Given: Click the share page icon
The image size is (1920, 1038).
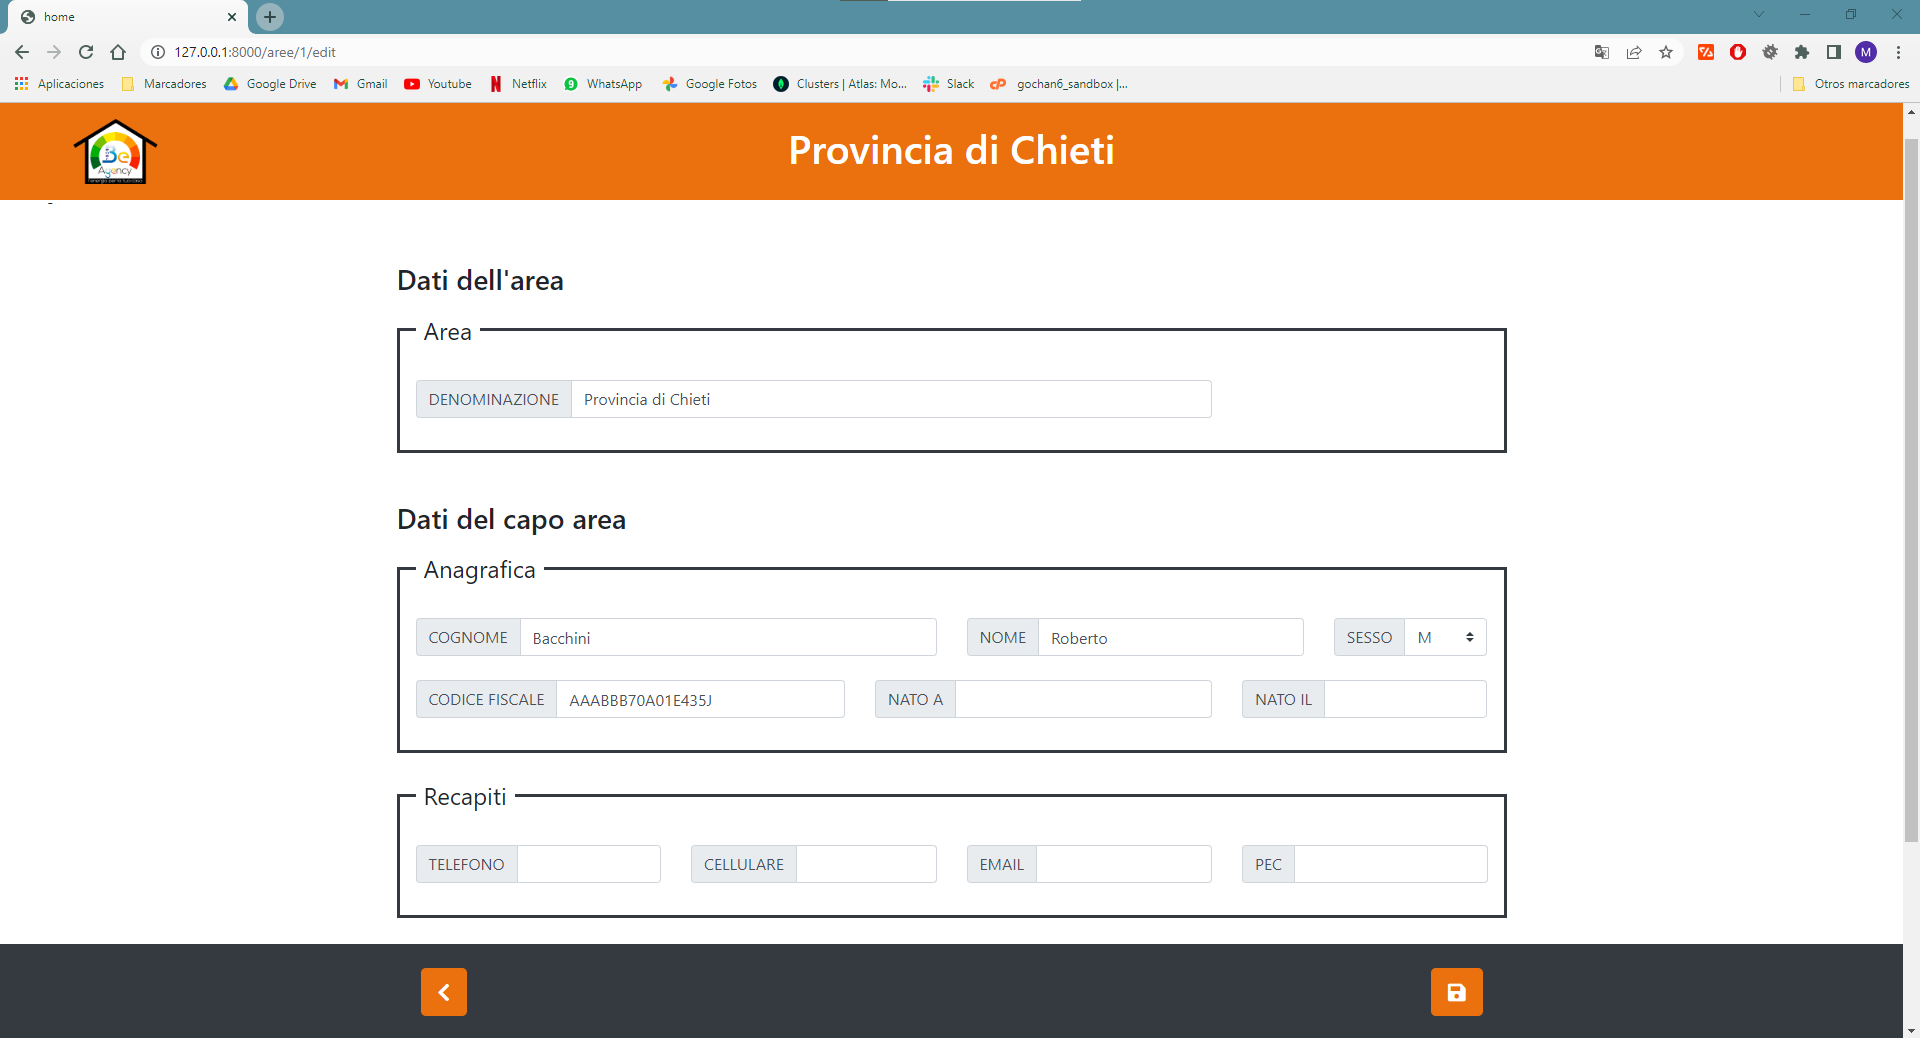Looking at the screenshot, I should [x=1634, y=52].
